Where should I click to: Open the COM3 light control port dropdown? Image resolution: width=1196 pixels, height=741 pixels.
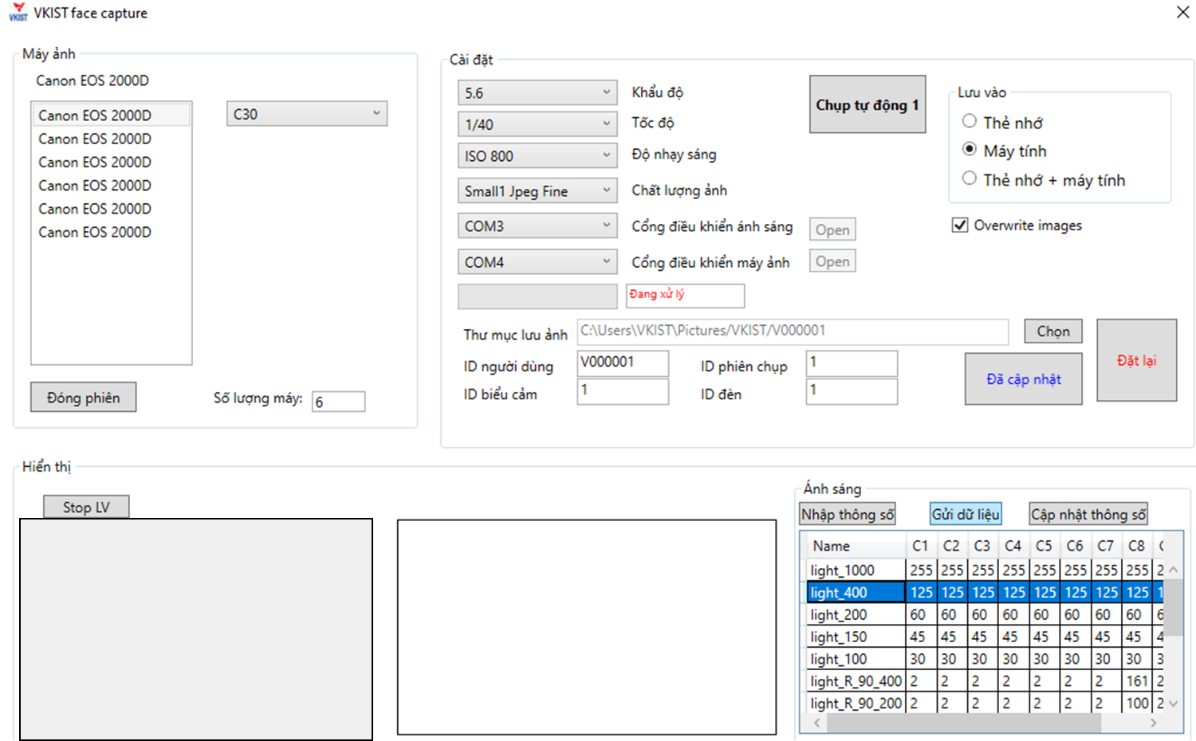click(x=537, y=226)
